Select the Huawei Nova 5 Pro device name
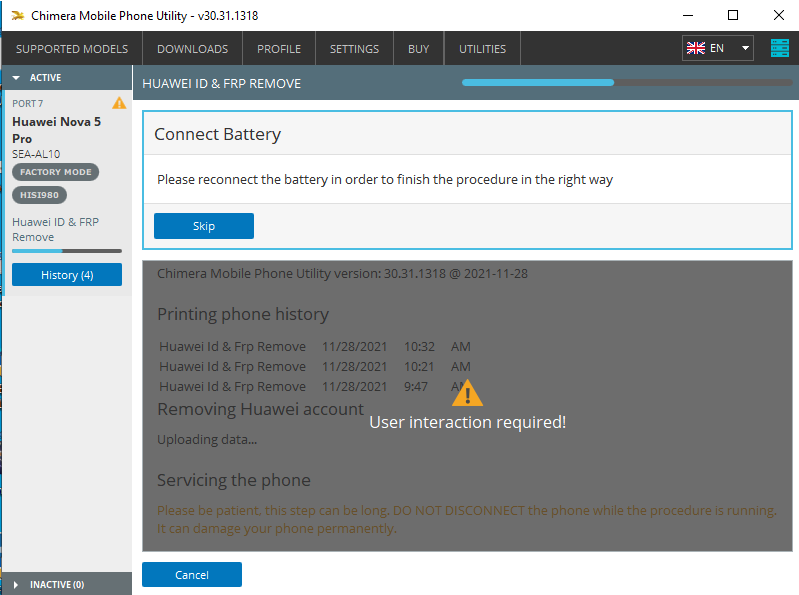The width and height of the screenshot is (799, 595). (57, 130)
